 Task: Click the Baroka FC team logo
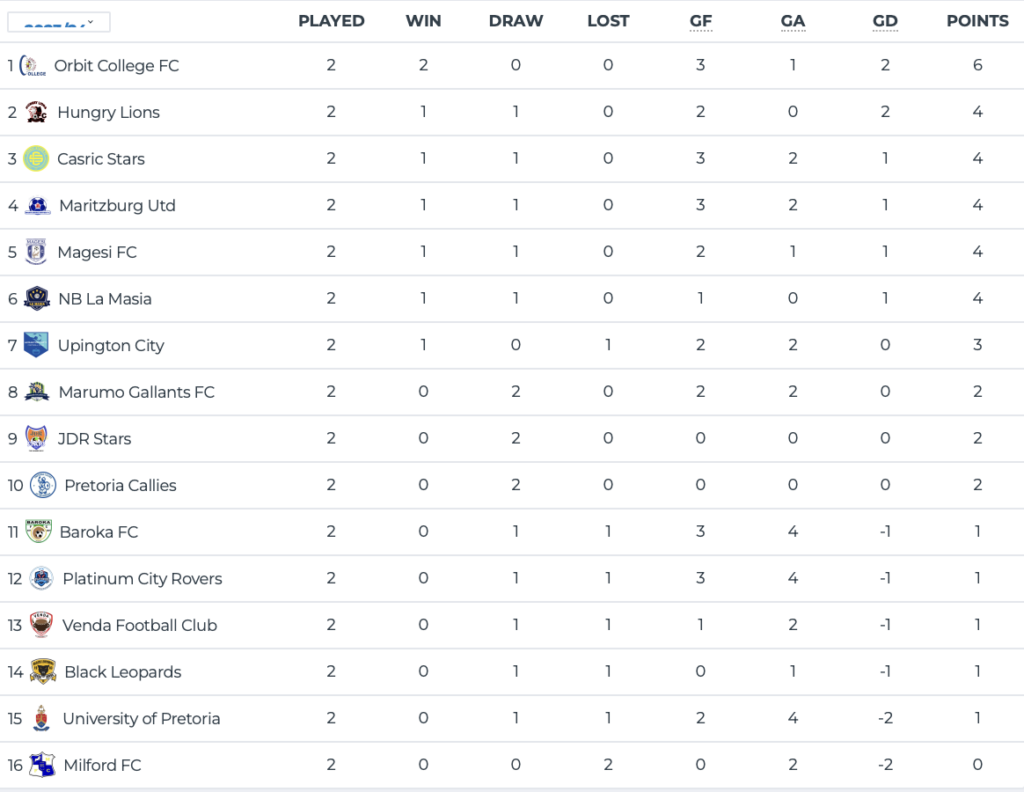[38, 532]
